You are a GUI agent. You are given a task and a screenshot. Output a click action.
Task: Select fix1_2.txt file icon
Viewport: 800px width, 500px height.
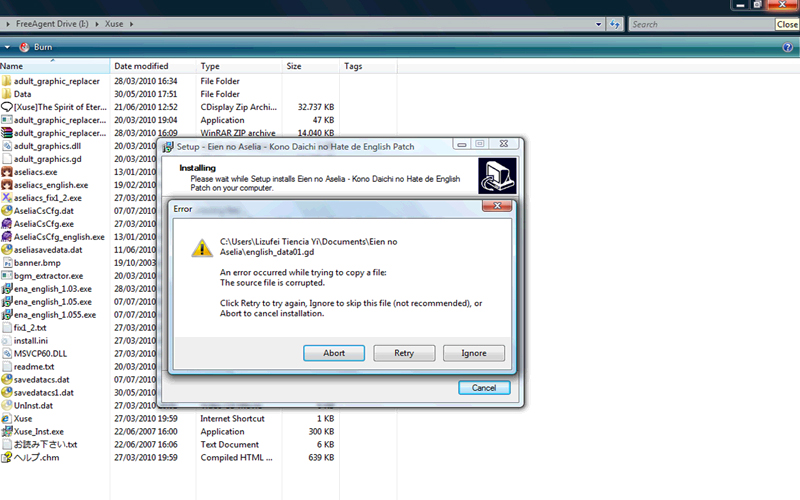7,328
